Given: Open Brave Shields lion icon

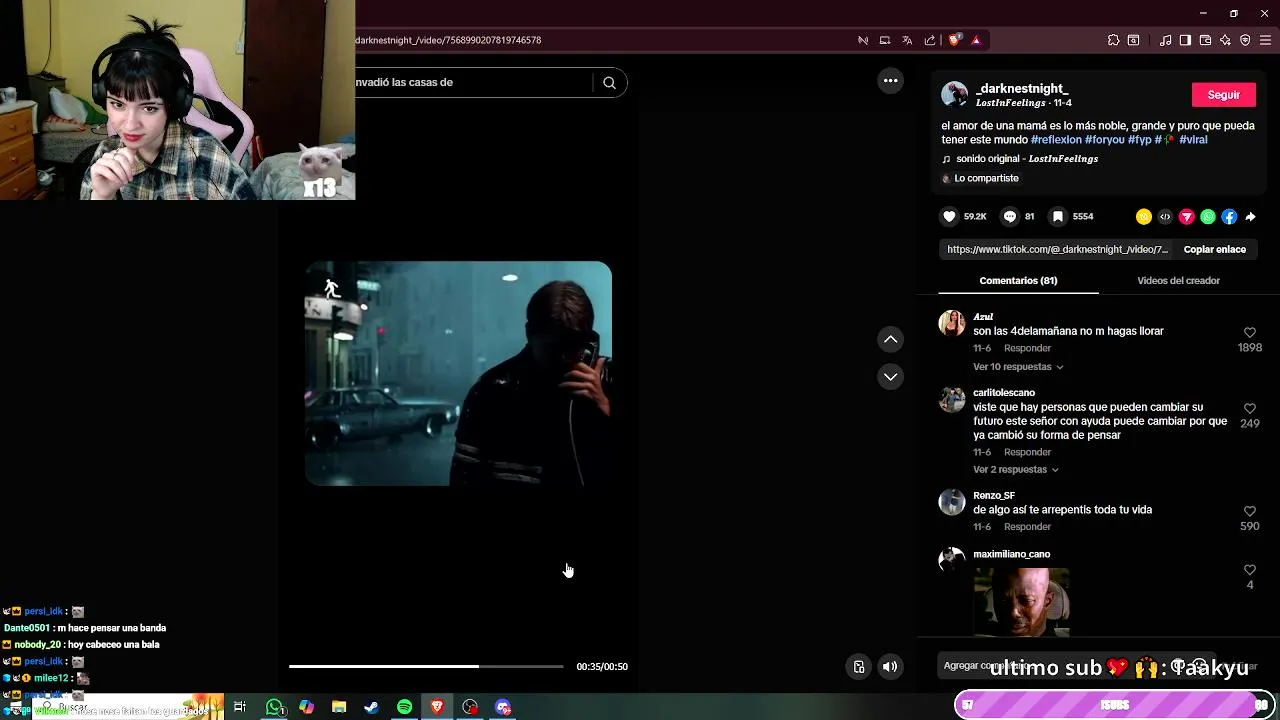Looking at the screenshot, I should pyautogui.click(x=954, y=41).
